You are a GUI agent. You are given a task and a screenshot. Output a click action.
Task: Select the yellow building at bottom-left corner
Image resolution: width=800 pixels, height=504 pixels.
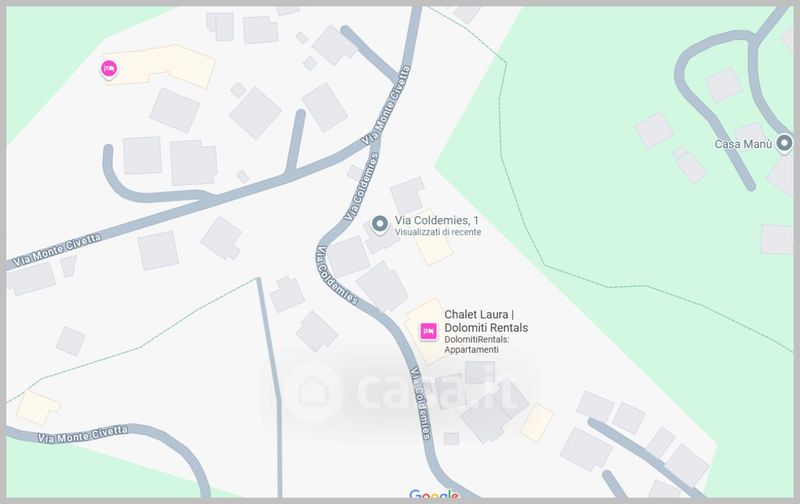(38, 408)
